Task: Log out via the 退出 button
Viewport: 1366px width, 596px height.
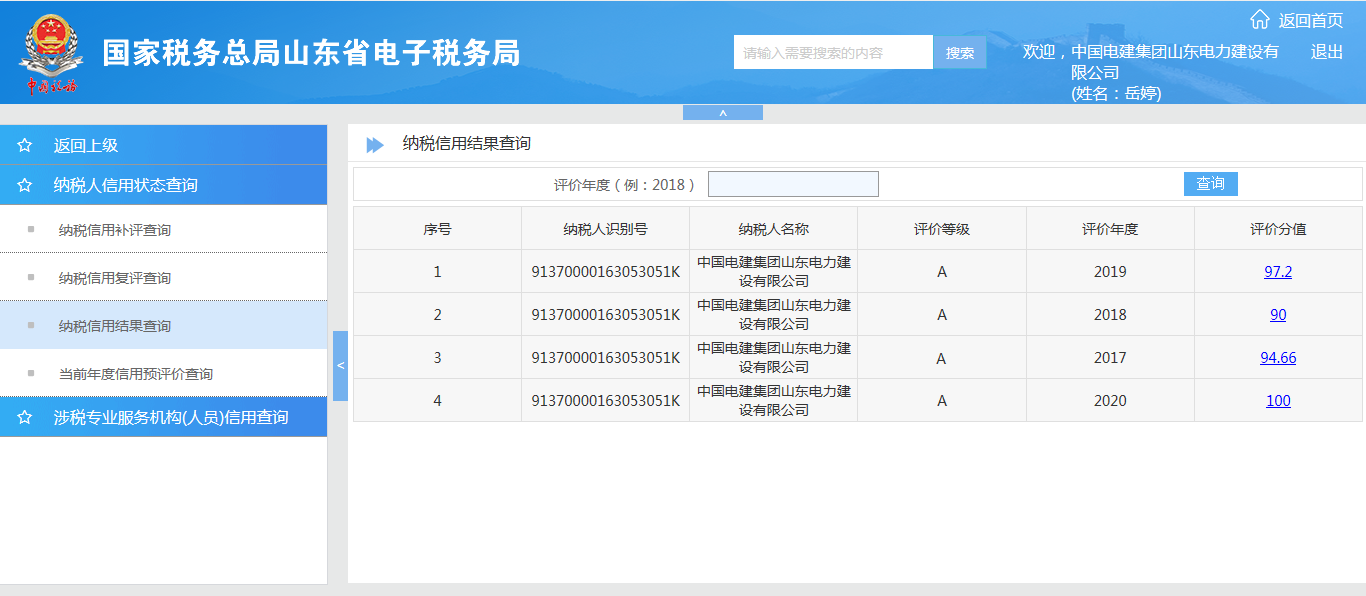Action: (x=1326, y=51)
